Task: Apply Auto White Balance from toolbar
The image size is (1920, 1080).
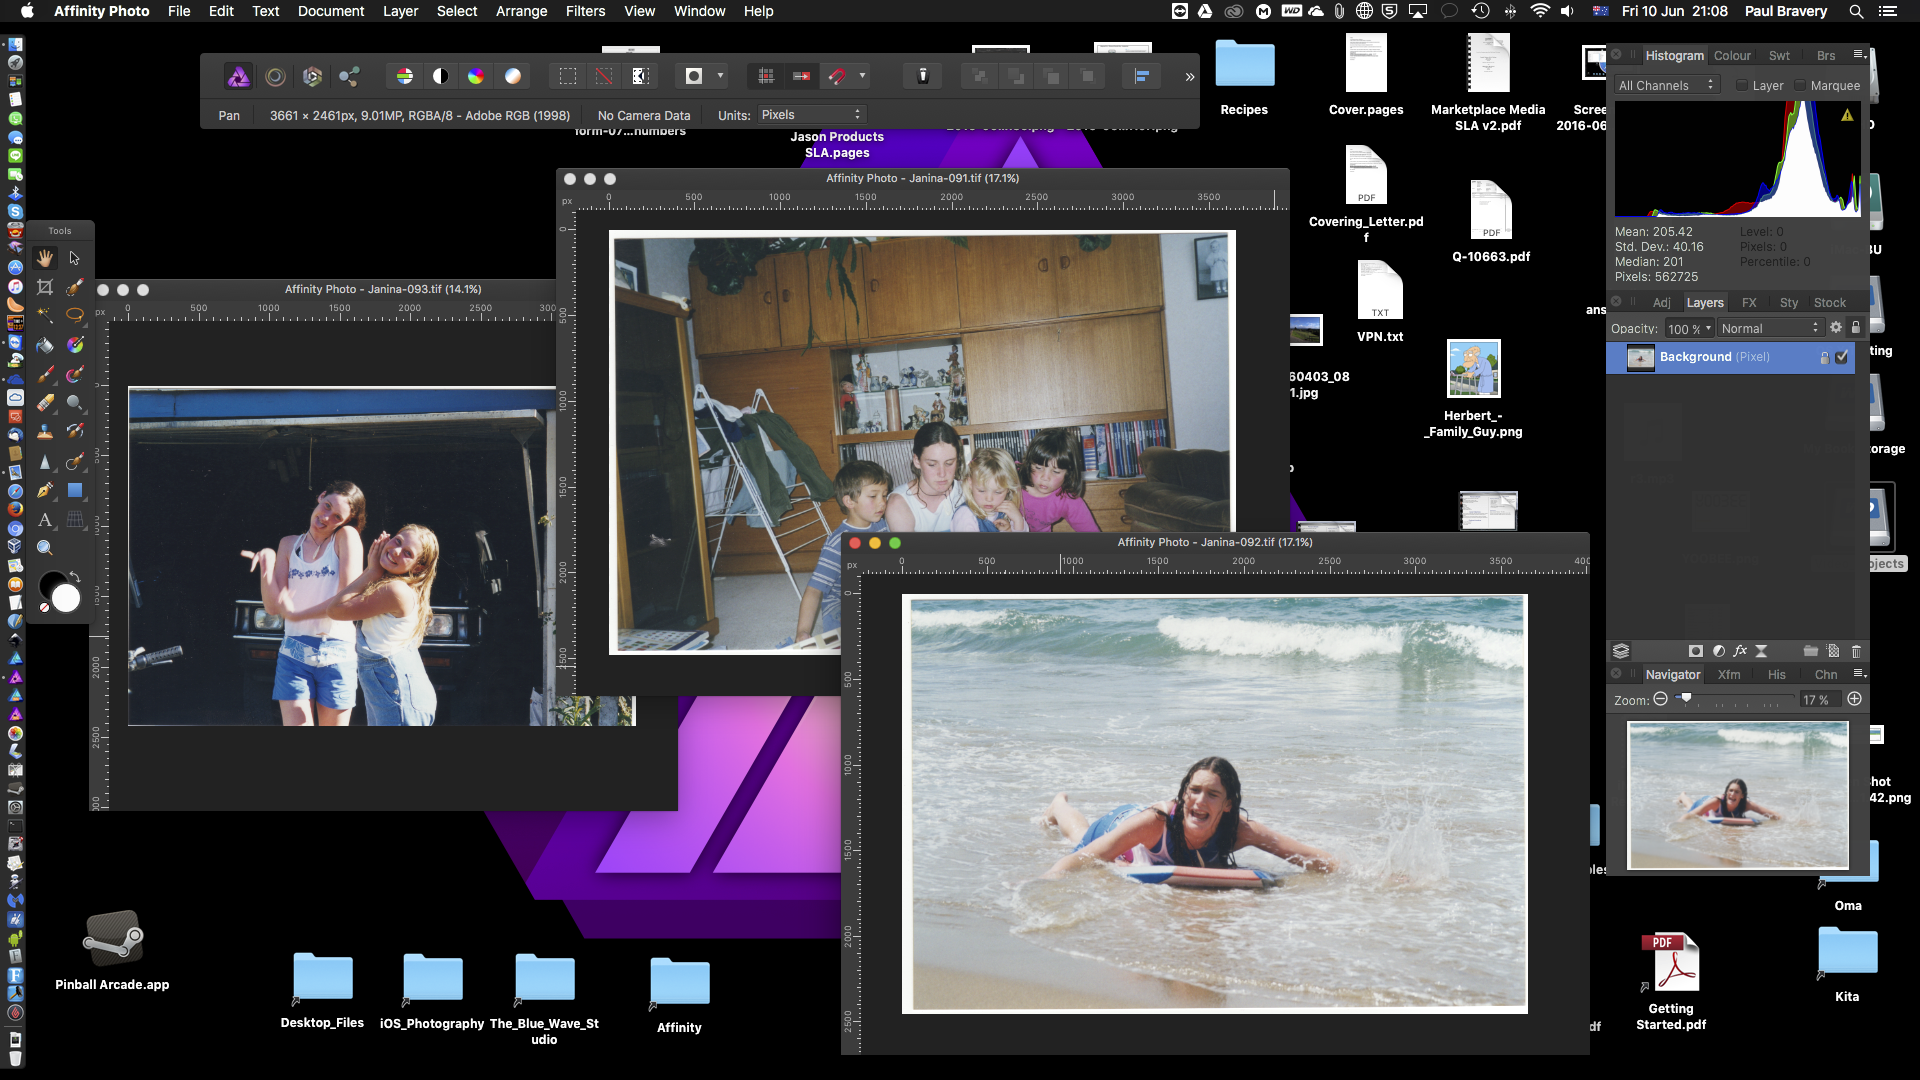Action: [x=512, y=76]
